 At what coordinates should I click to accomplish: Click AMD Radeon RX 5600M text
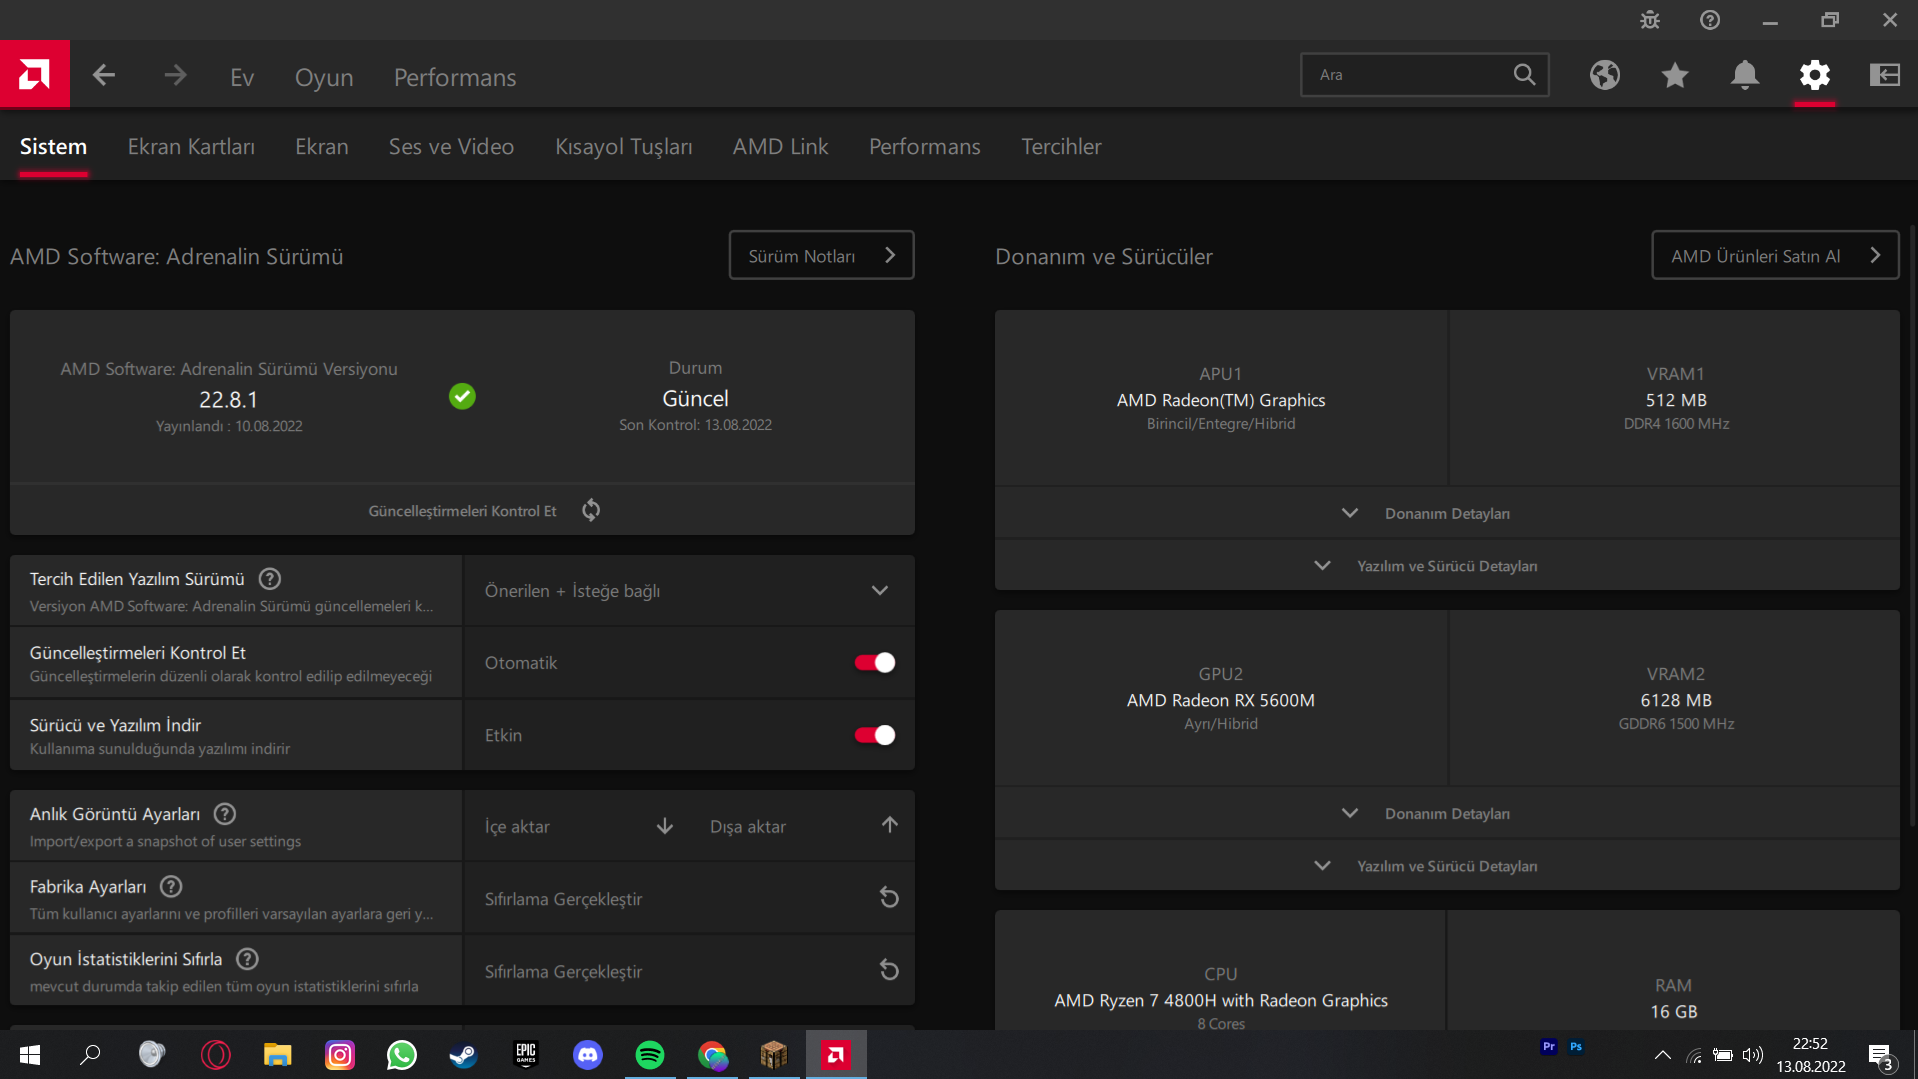coord(1220,700)
